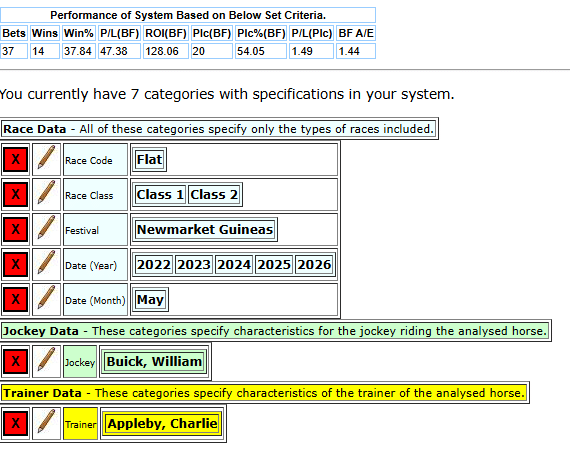Edit the Trainer criterion pencil icon
Image resolution: width=570 pixels, height=460 pixels.
[x=47, y=423]
